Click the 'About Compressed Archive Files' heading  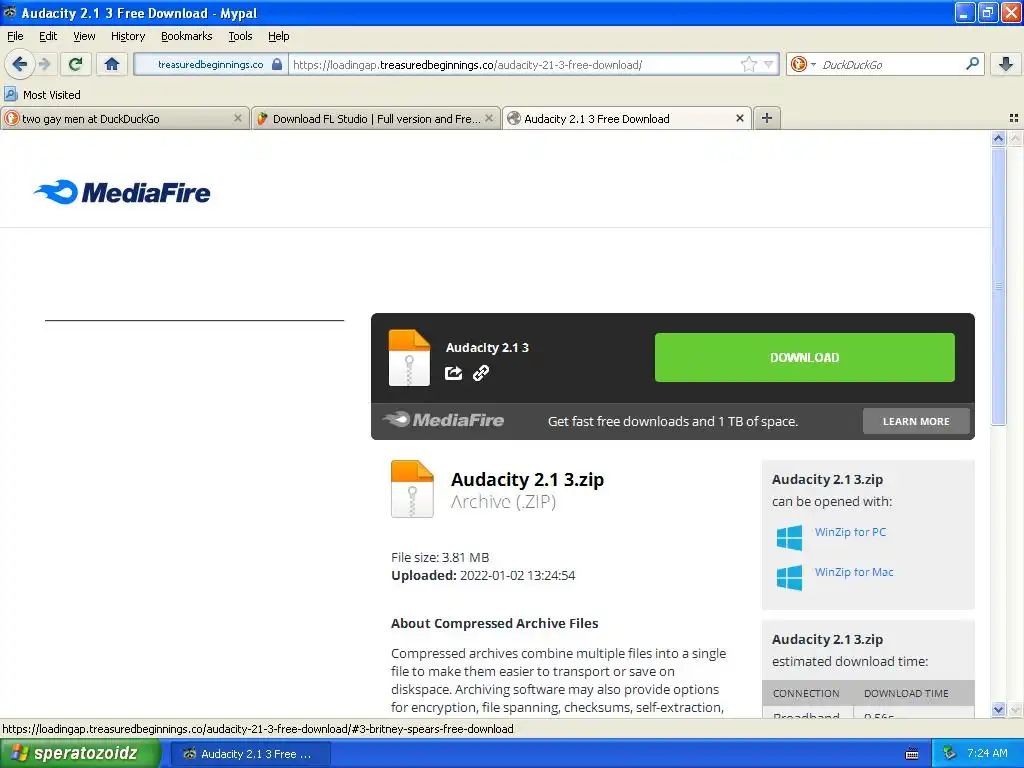(494, 623)
